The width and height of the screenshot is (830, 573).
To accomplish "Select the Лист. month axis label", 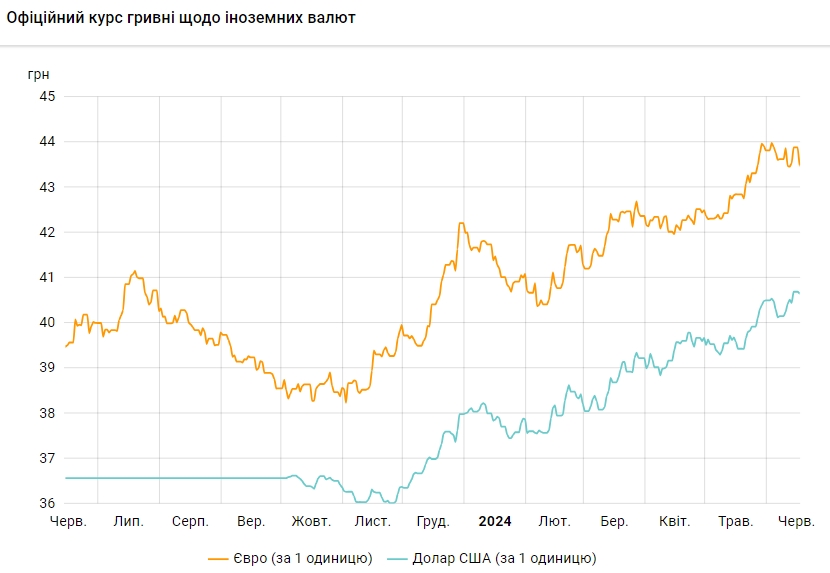I will click(x=372, y=522).
